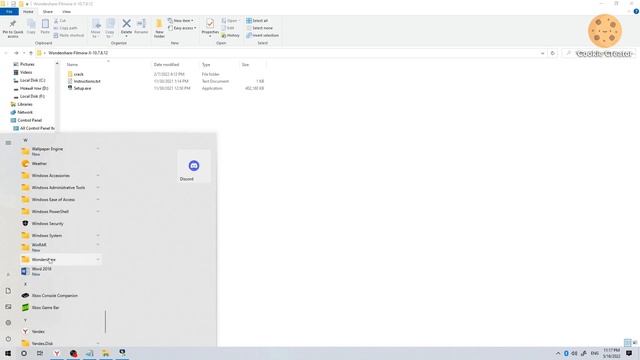Open the Recent locations dropdown arrow
The height and width of the screenshot is (360, 640).
(x=24, y=53)
